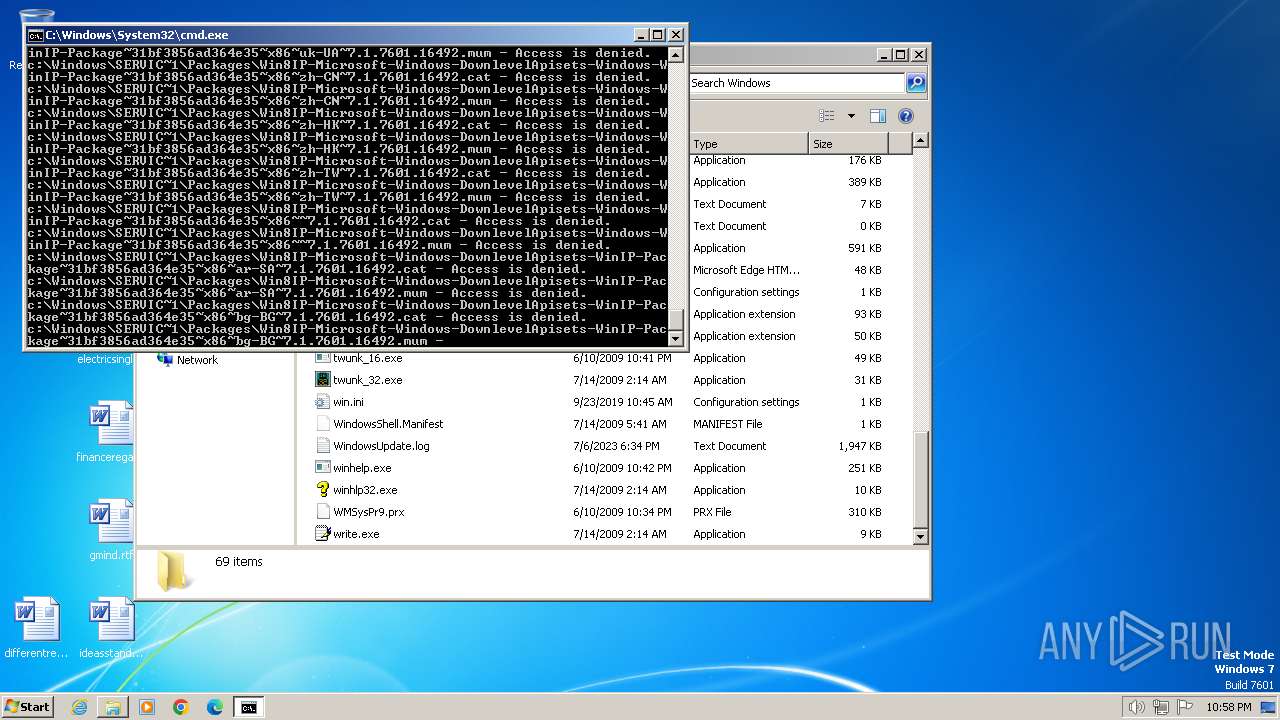1280x720 pixels.
Task: Select the winhlp32.exe question mark icon
Action: (322, 490)
